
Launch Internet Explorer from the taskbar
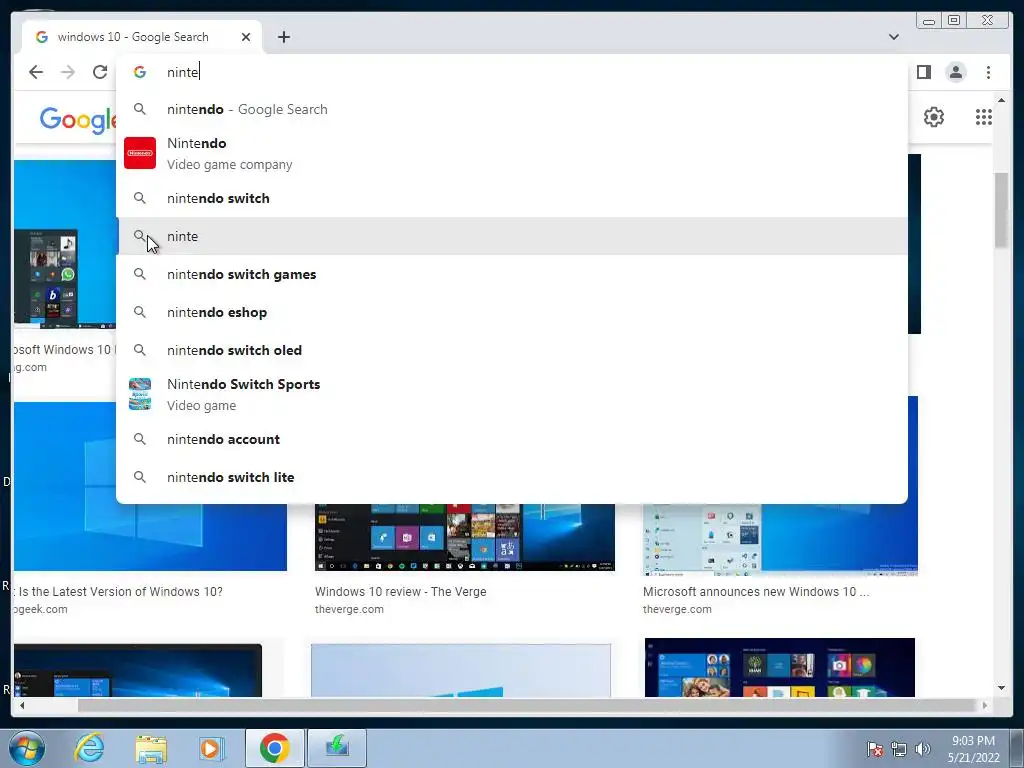tap(89, 748)
